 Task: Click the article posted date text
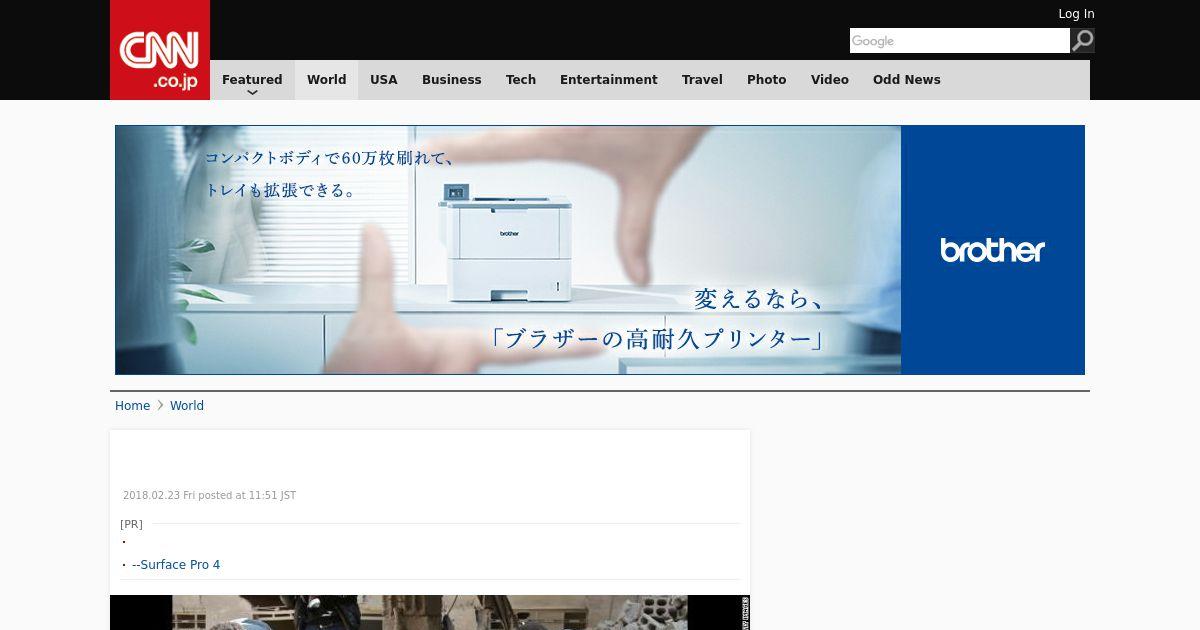(209, 495)
